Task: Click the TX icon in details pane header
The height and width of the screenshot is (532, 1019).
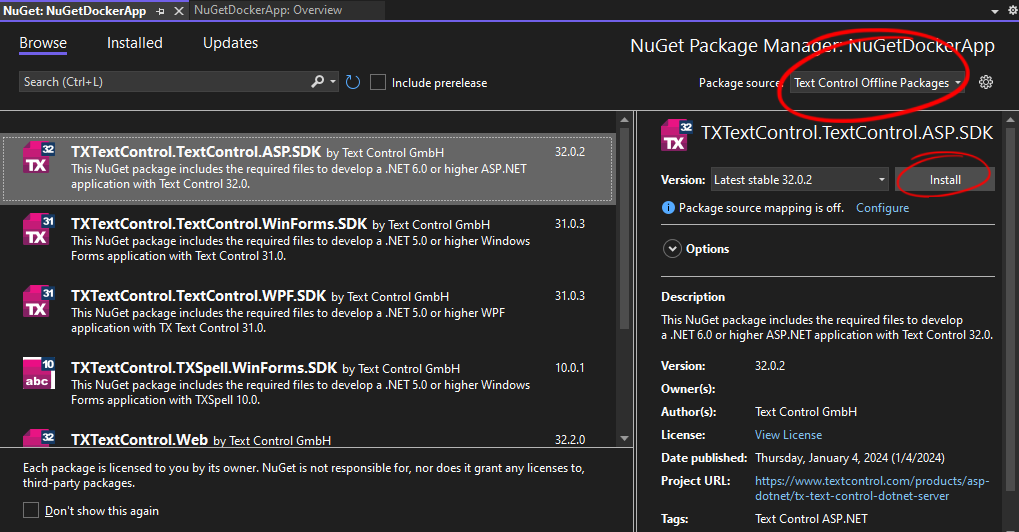Action: 677,135
